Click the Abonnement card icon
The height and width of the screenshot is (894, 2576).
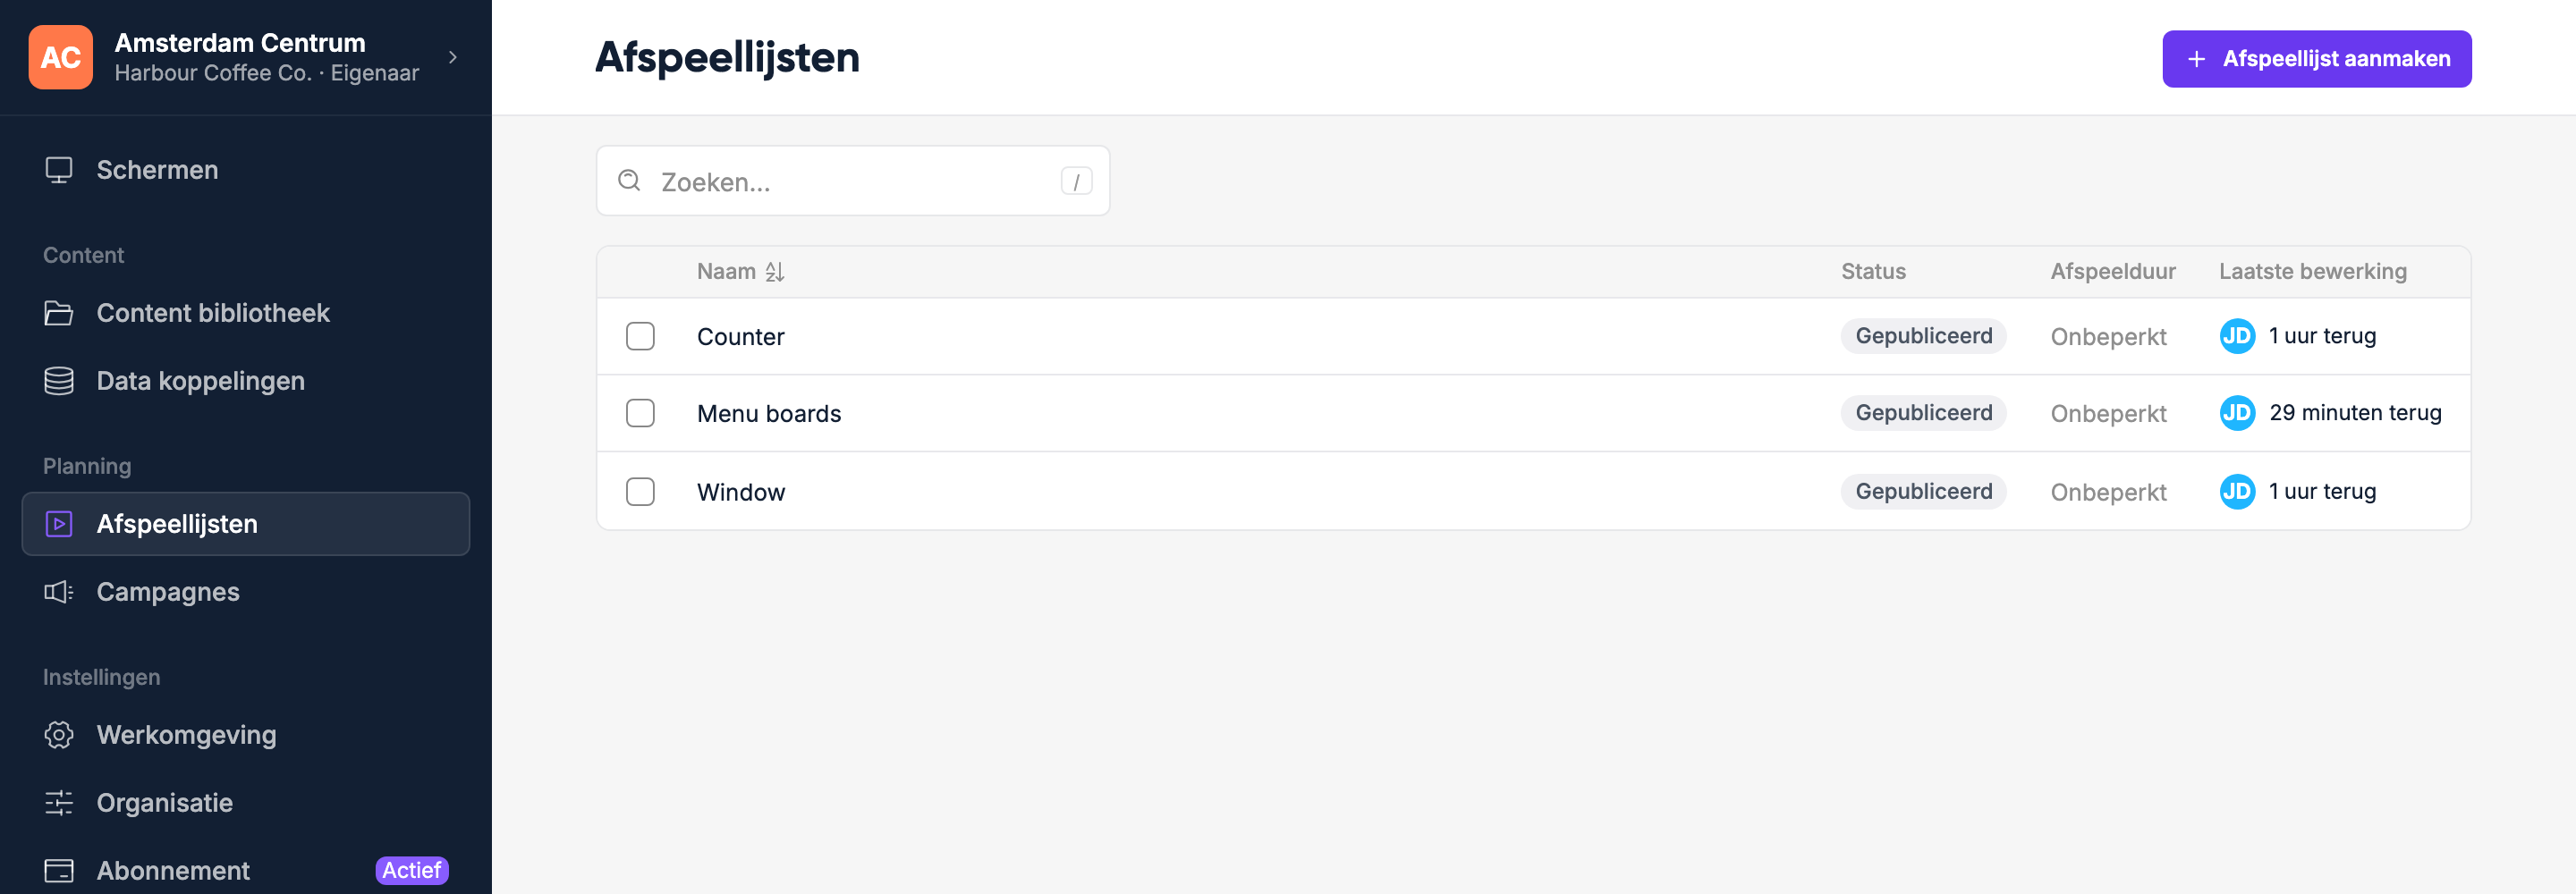[59, 871]
